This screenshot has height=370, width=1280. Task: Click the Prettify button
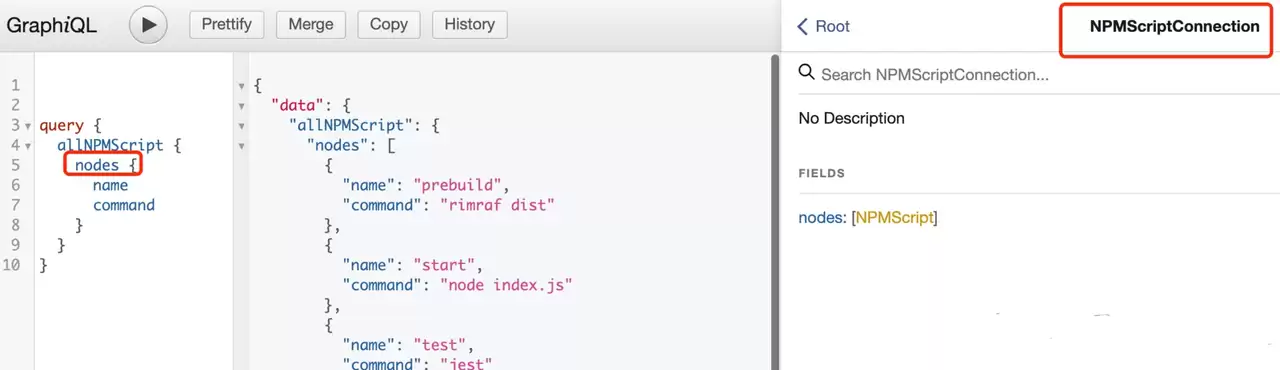(227, 25)
